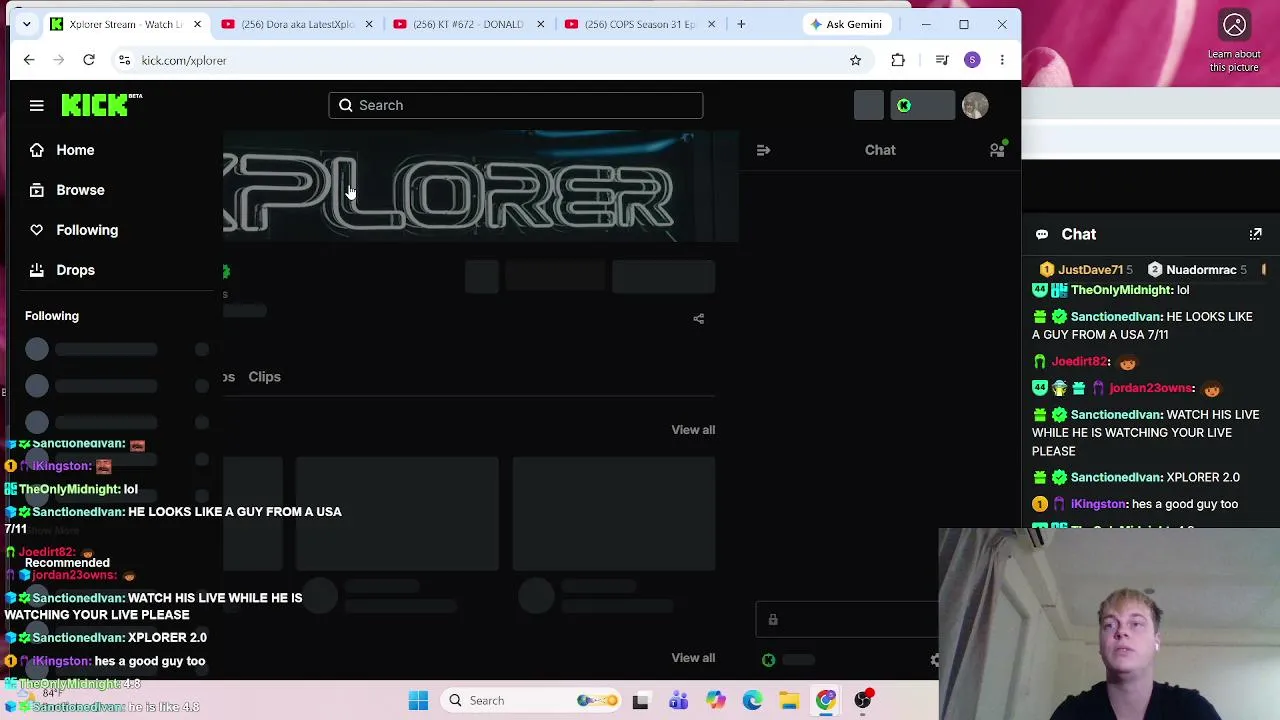View site information for kick.com
This screenshot has height=720, width=1280.
pos(124,60)
